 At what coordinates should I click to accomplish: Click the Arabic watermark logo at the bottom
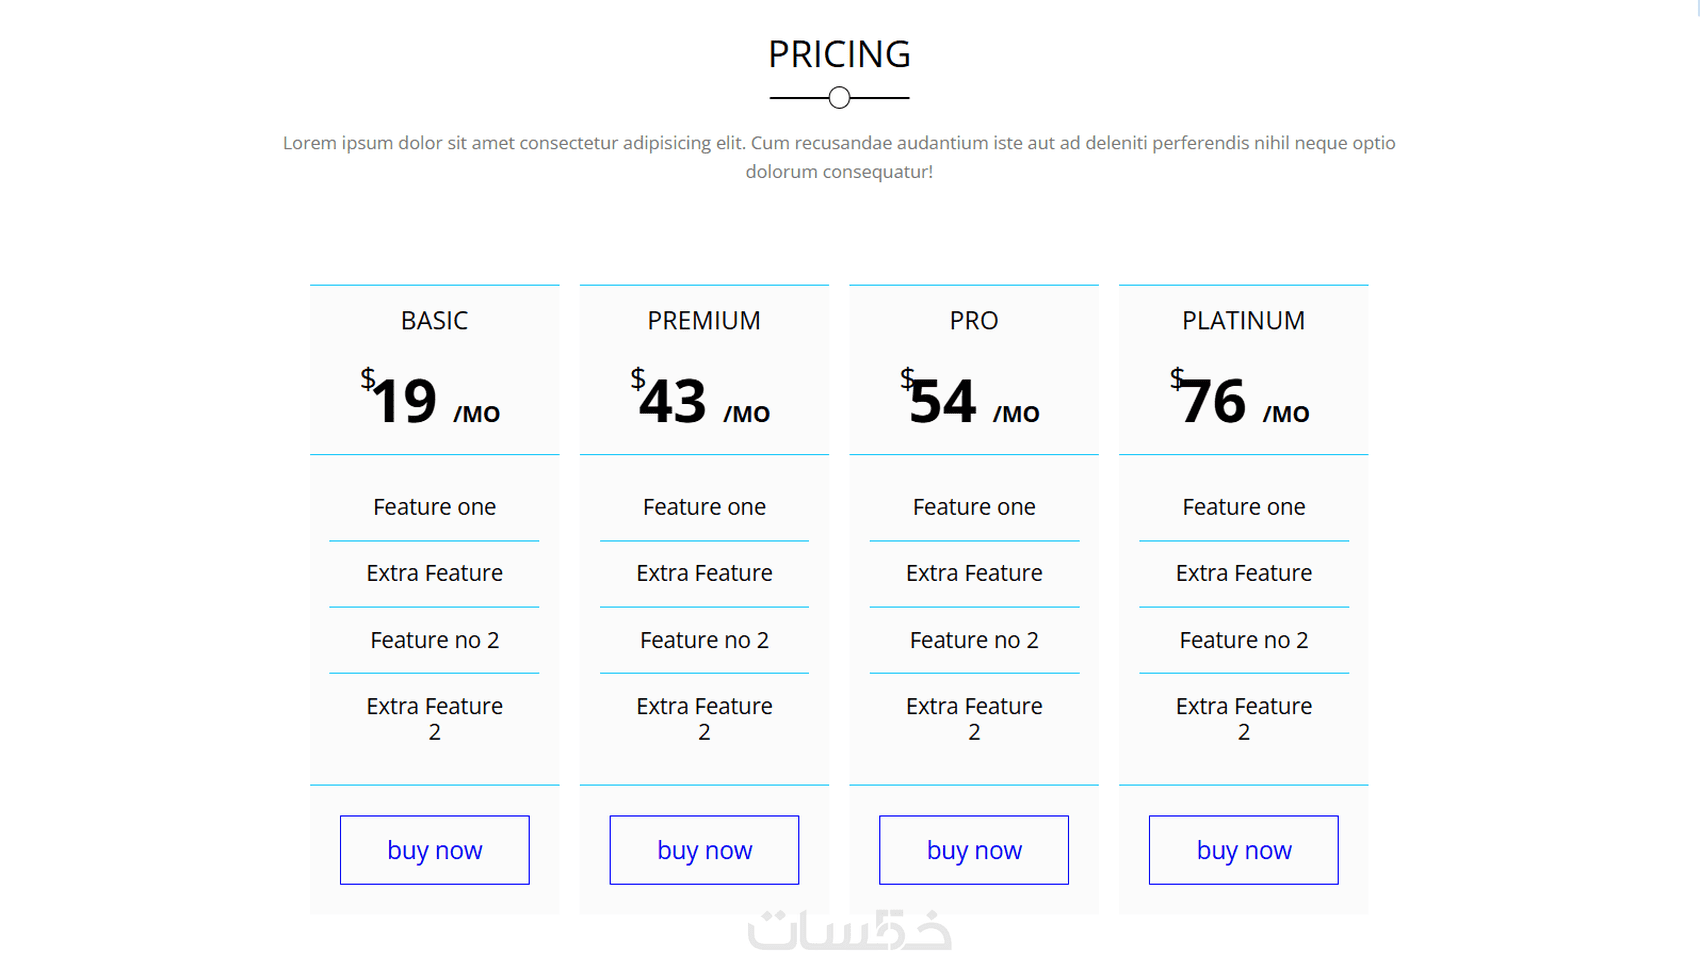[849, 931]
